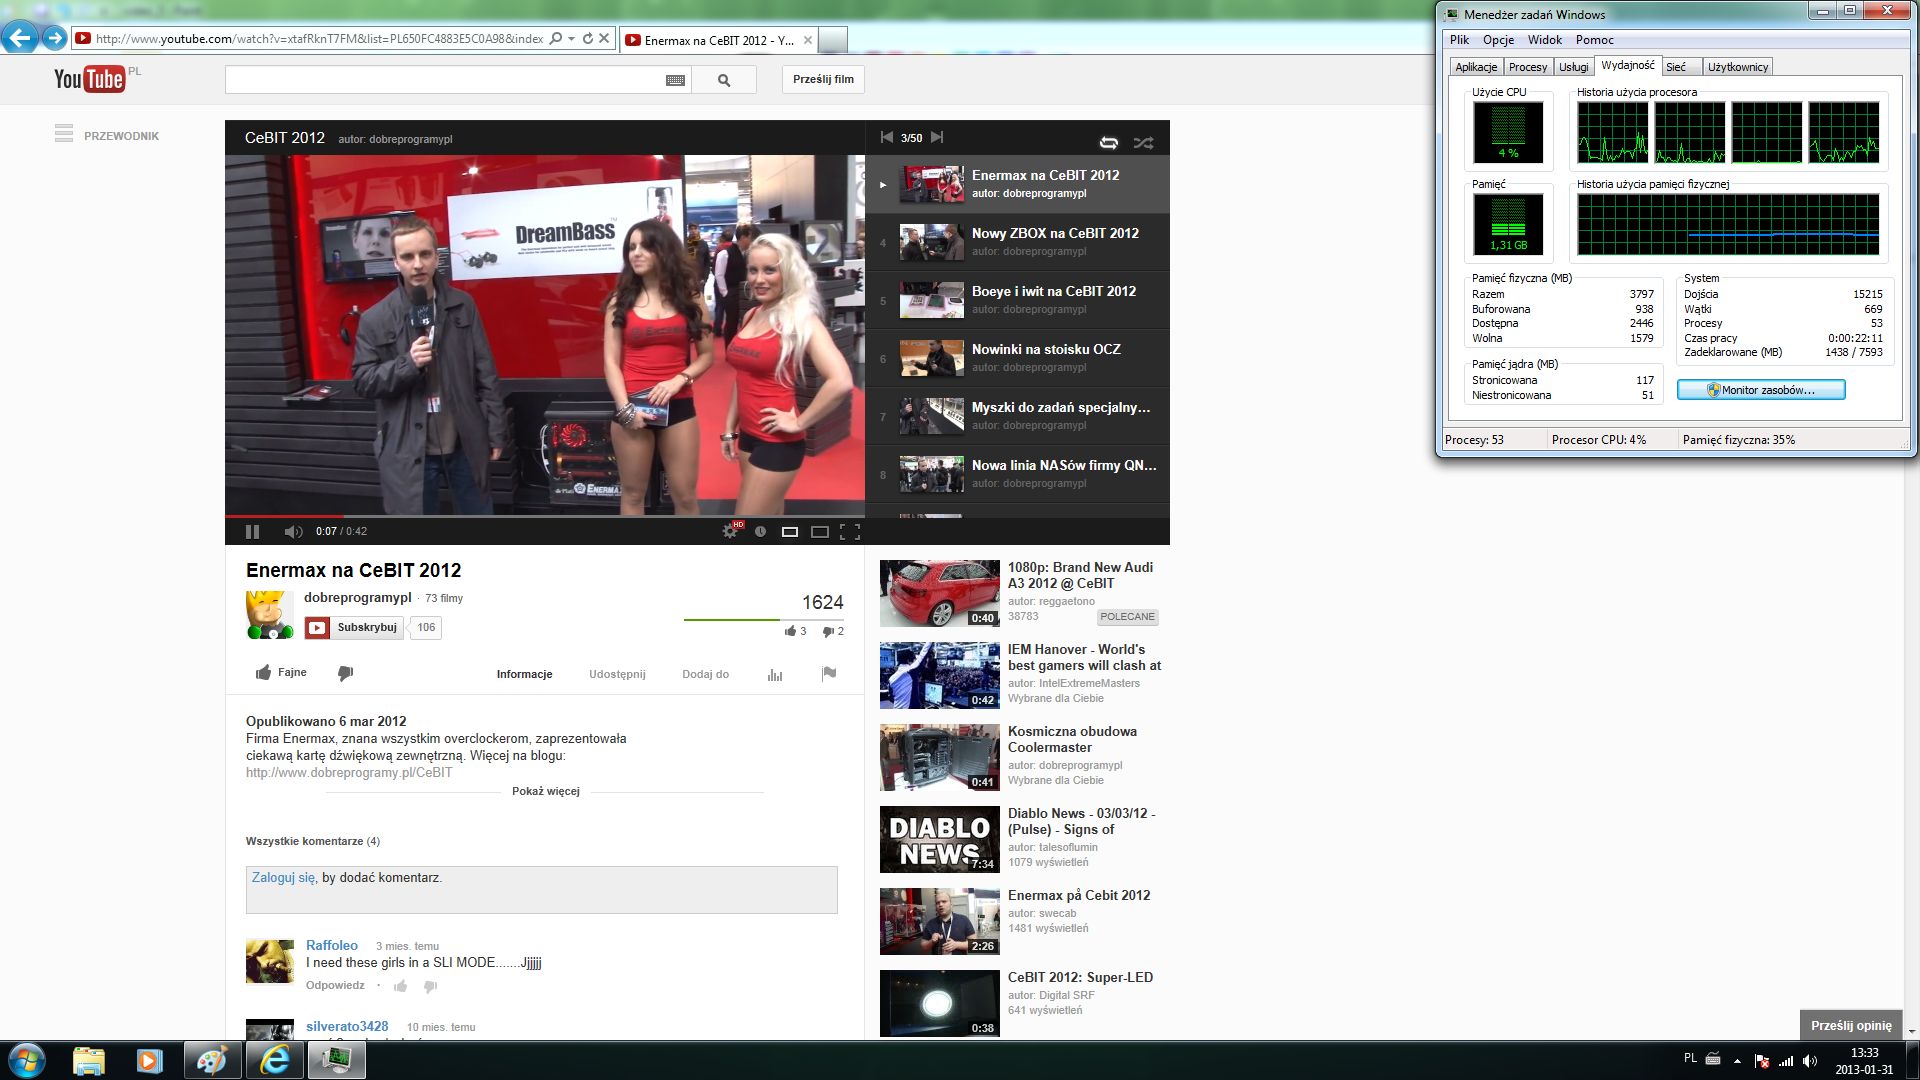Open video statistics bar chart icon
This screenshot has width=1920, height=1080.
pyautogui.click(x=775, y=675)
